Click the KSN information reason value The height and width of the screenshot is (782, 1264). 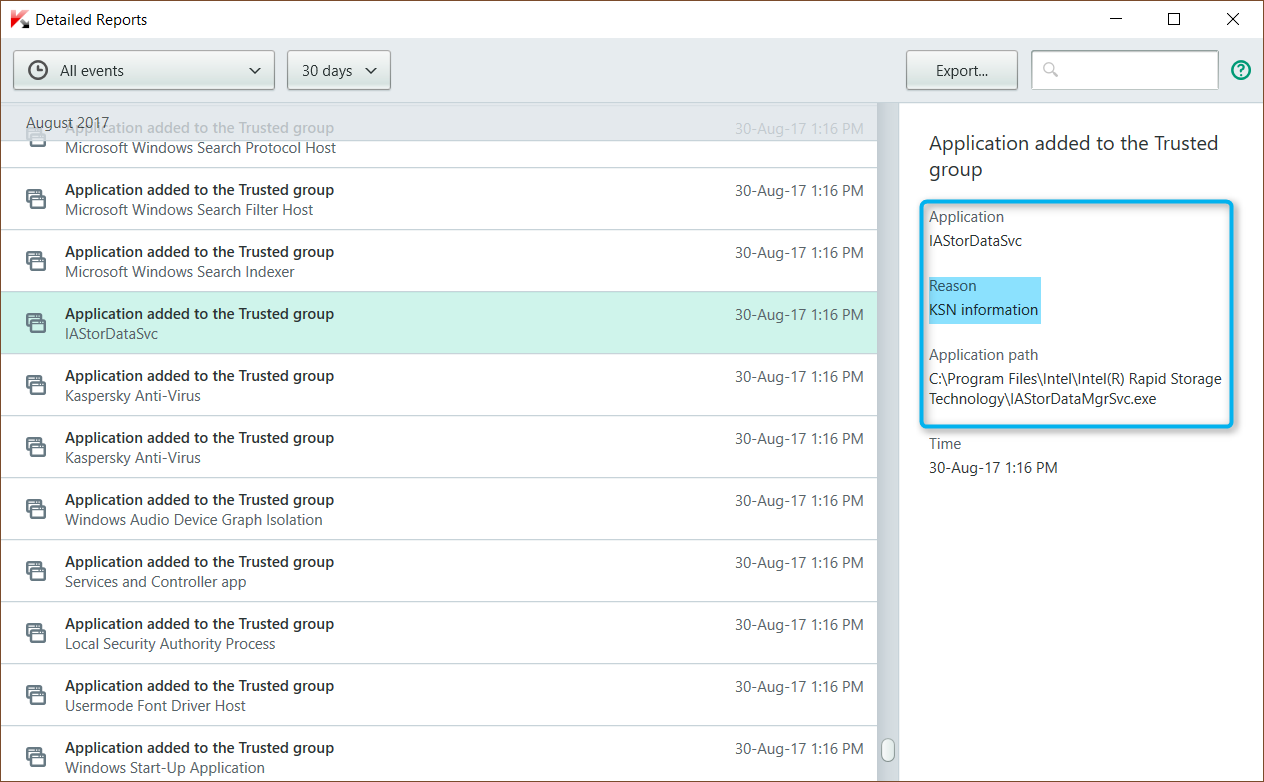[984, 310]
